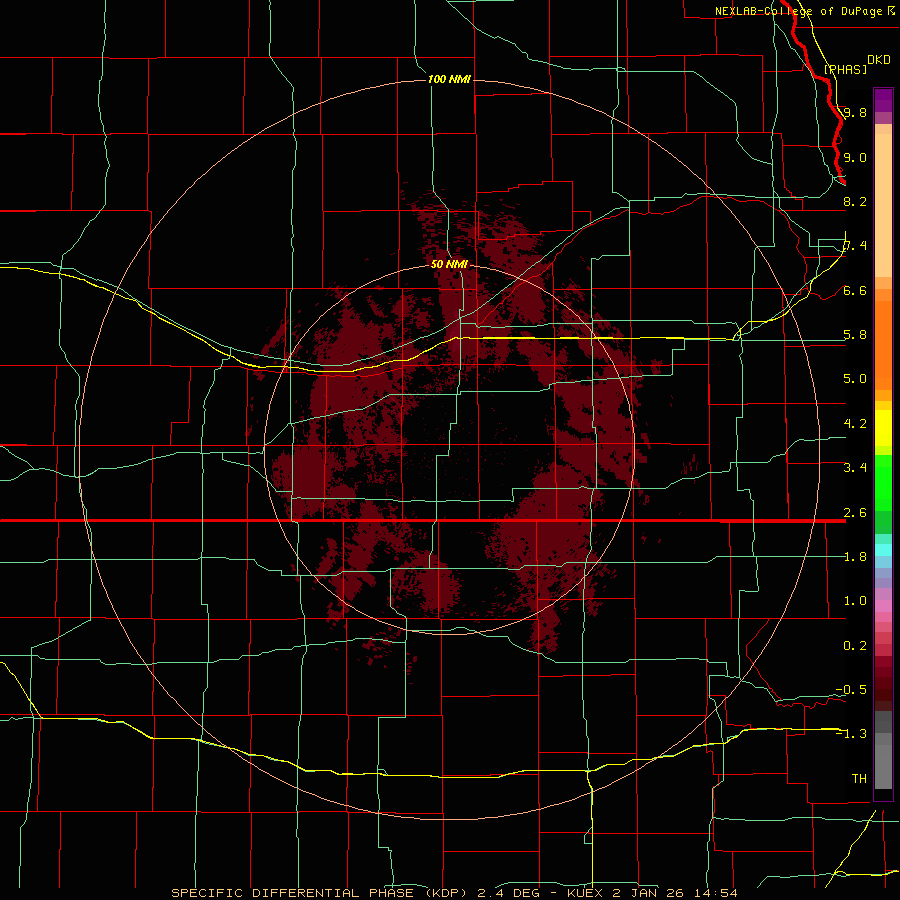Click the 9.8 value on the color scale
Viewport: 900px width, 900px height.
855,112
